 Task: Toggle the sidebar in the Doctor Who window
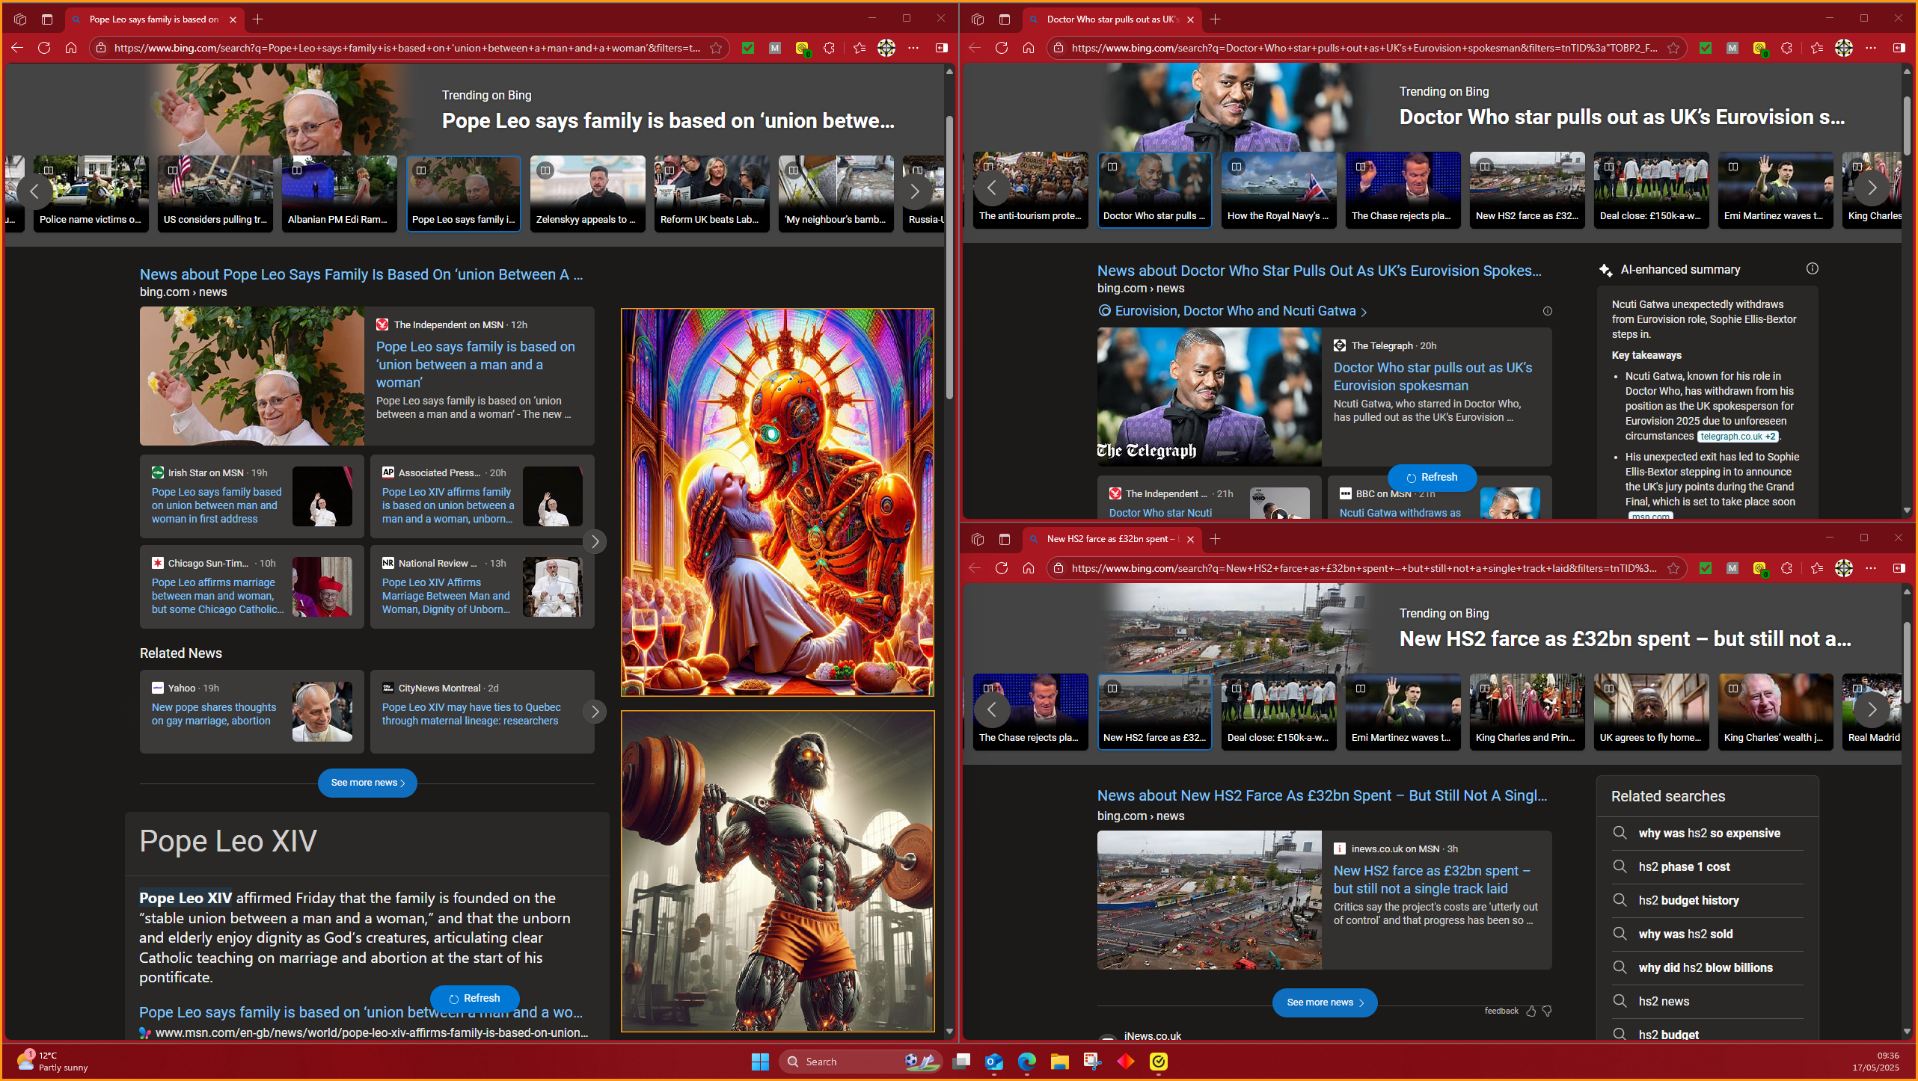1898,47
